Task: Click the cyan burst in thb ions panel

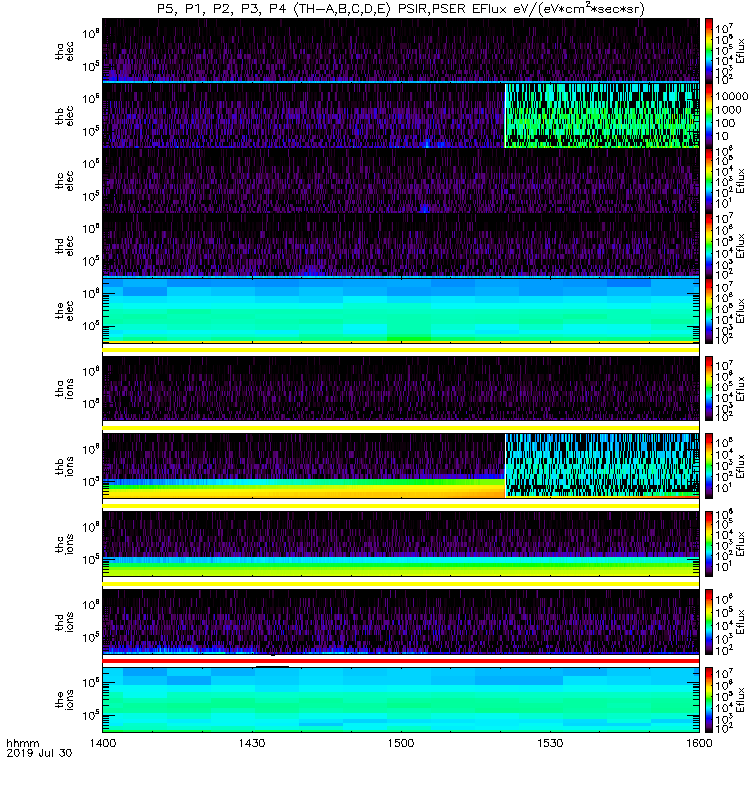Action: pyautogui.click(x=602, y=465)
